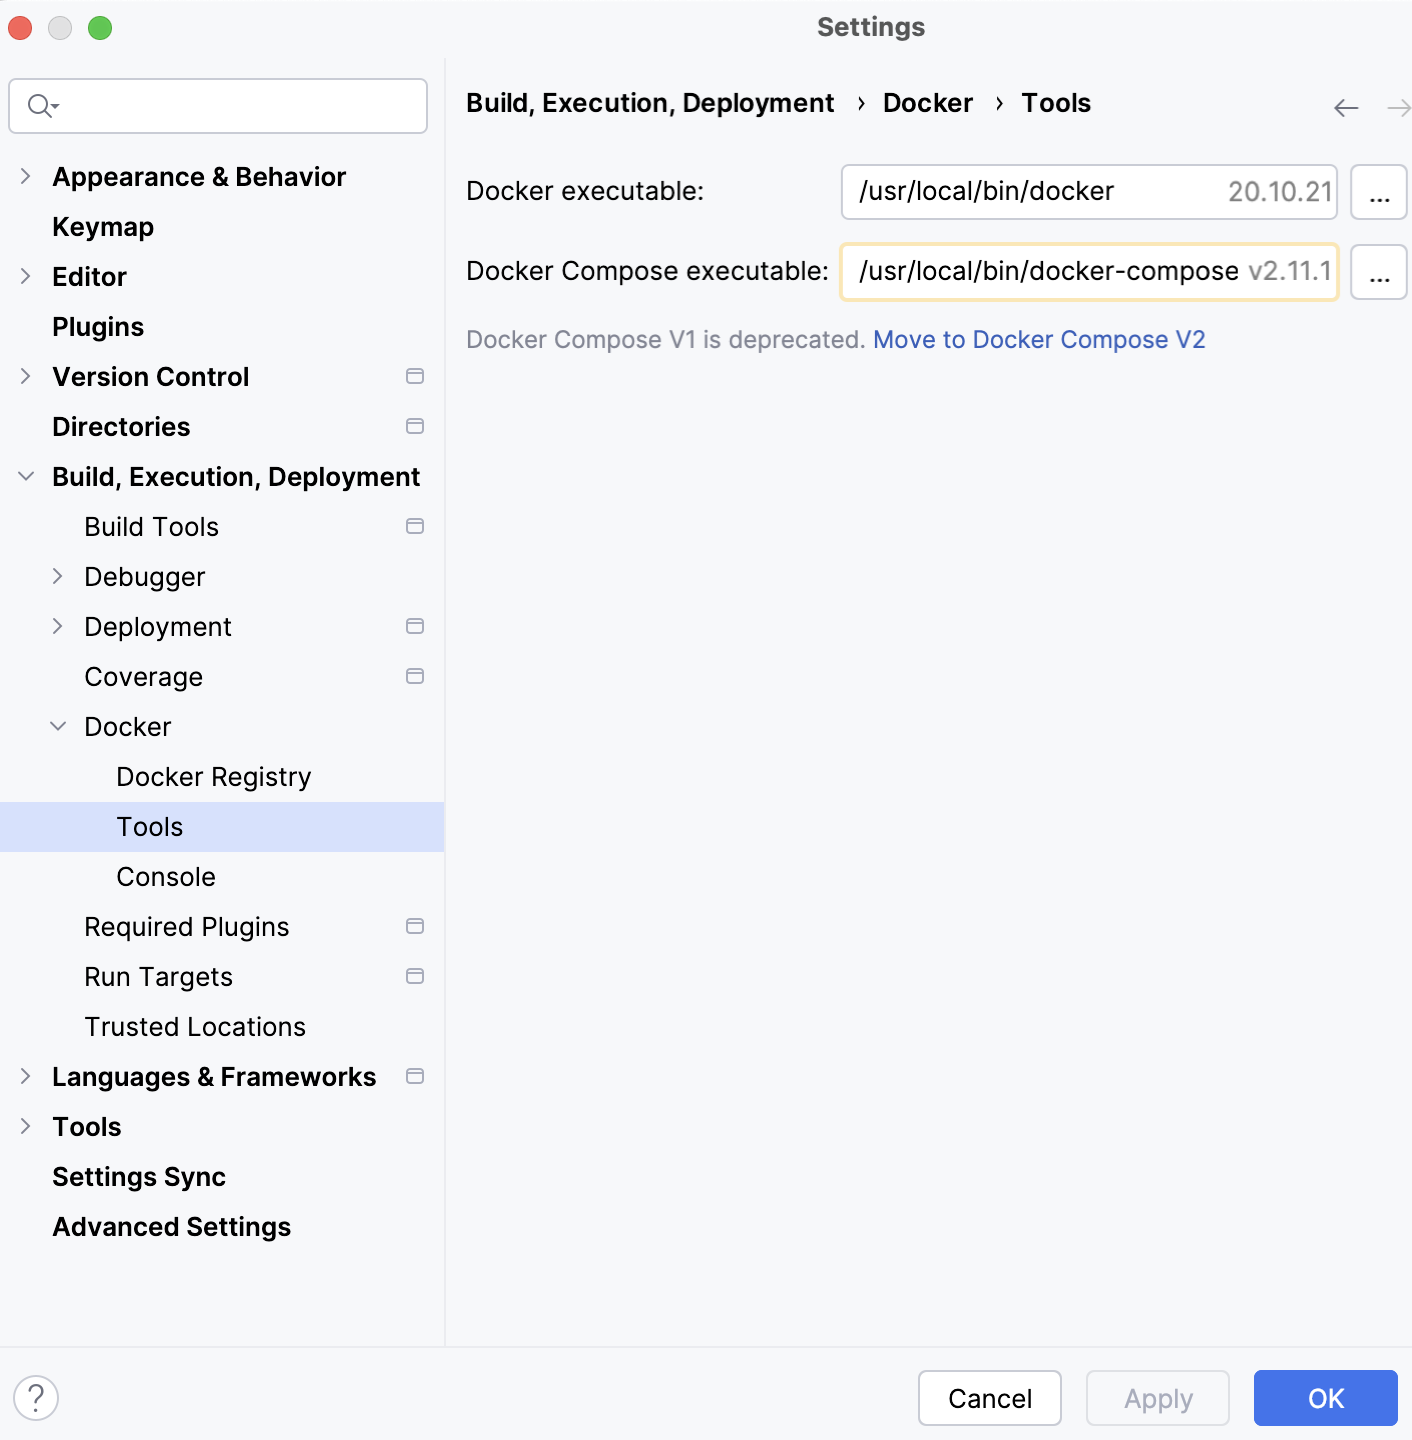
Task: Click project-level icon beside Build Tools
Action: (x=415, y=526)
